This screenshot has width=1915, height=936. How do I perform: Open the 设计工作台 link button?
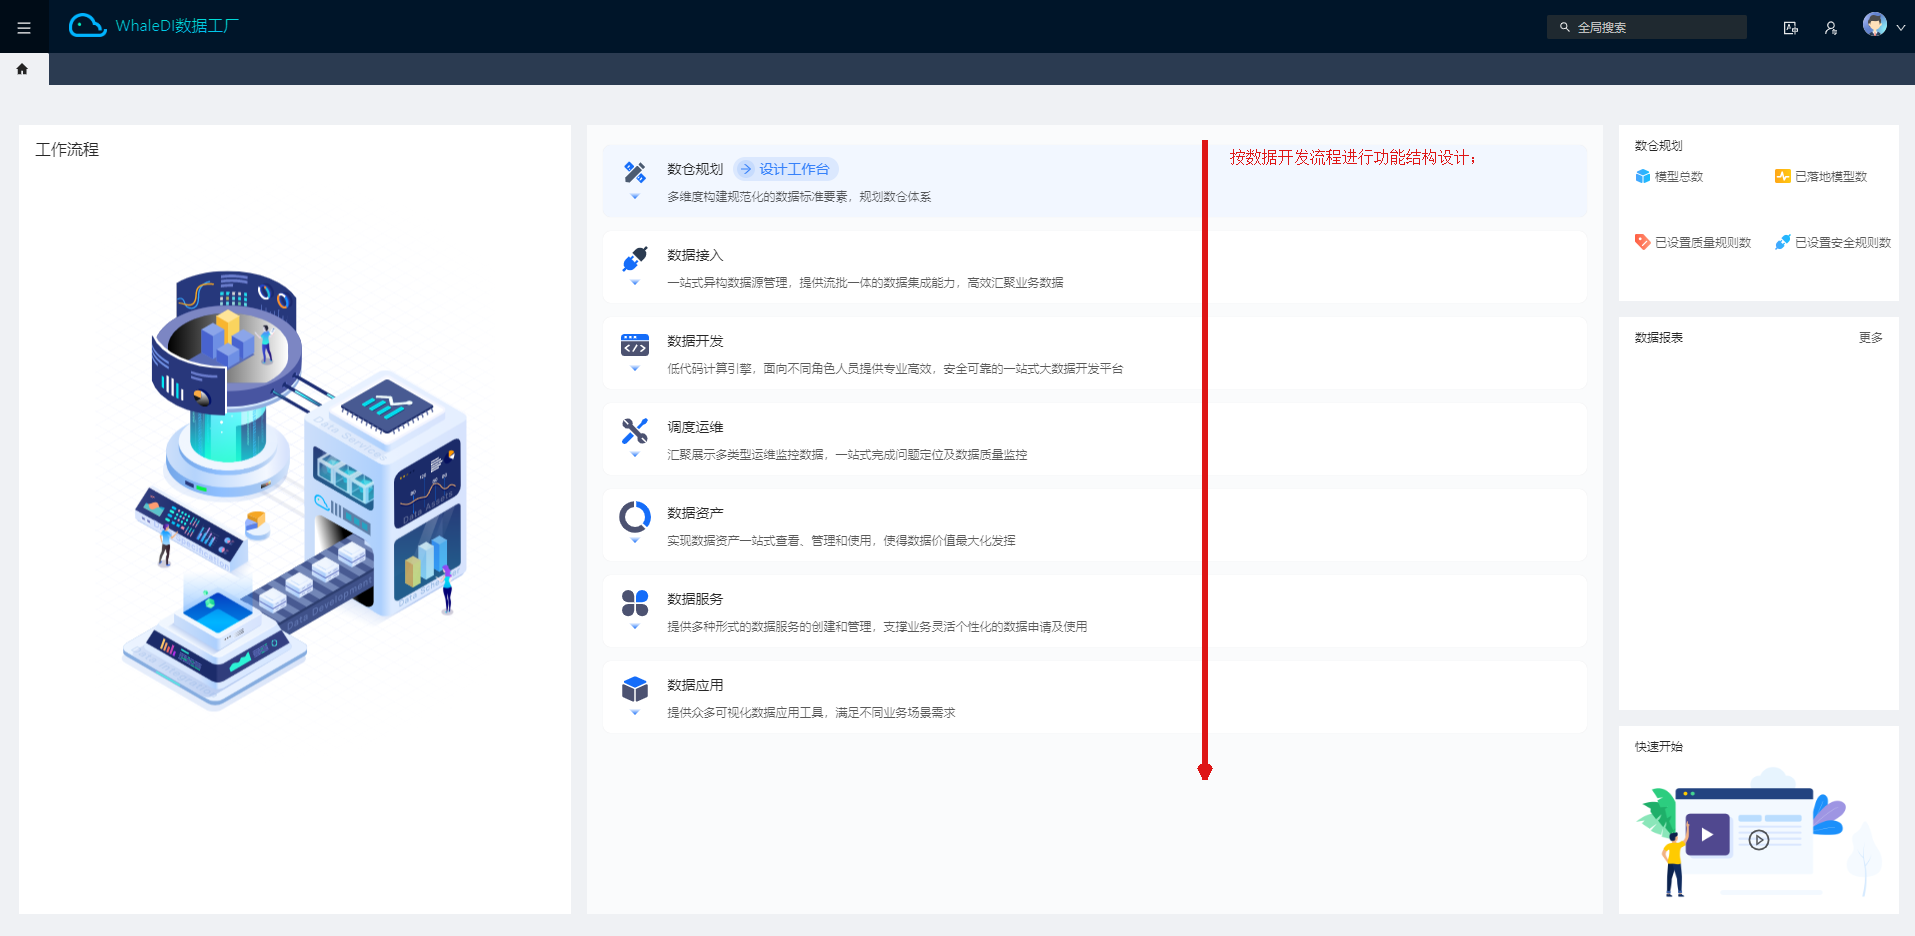[x=786, y=169]
